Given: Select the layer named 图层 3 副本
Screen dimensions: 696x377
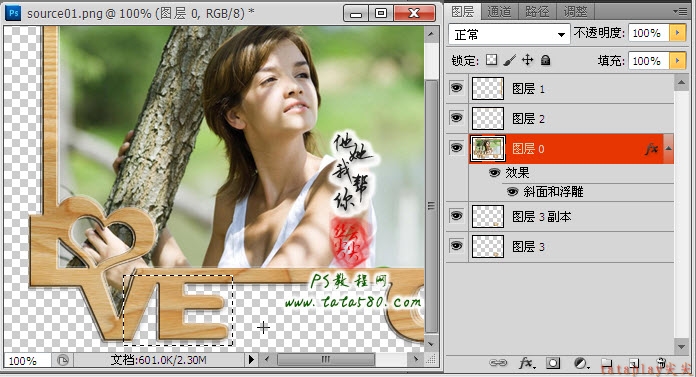Looking at the screenshot, I should 542,217.
